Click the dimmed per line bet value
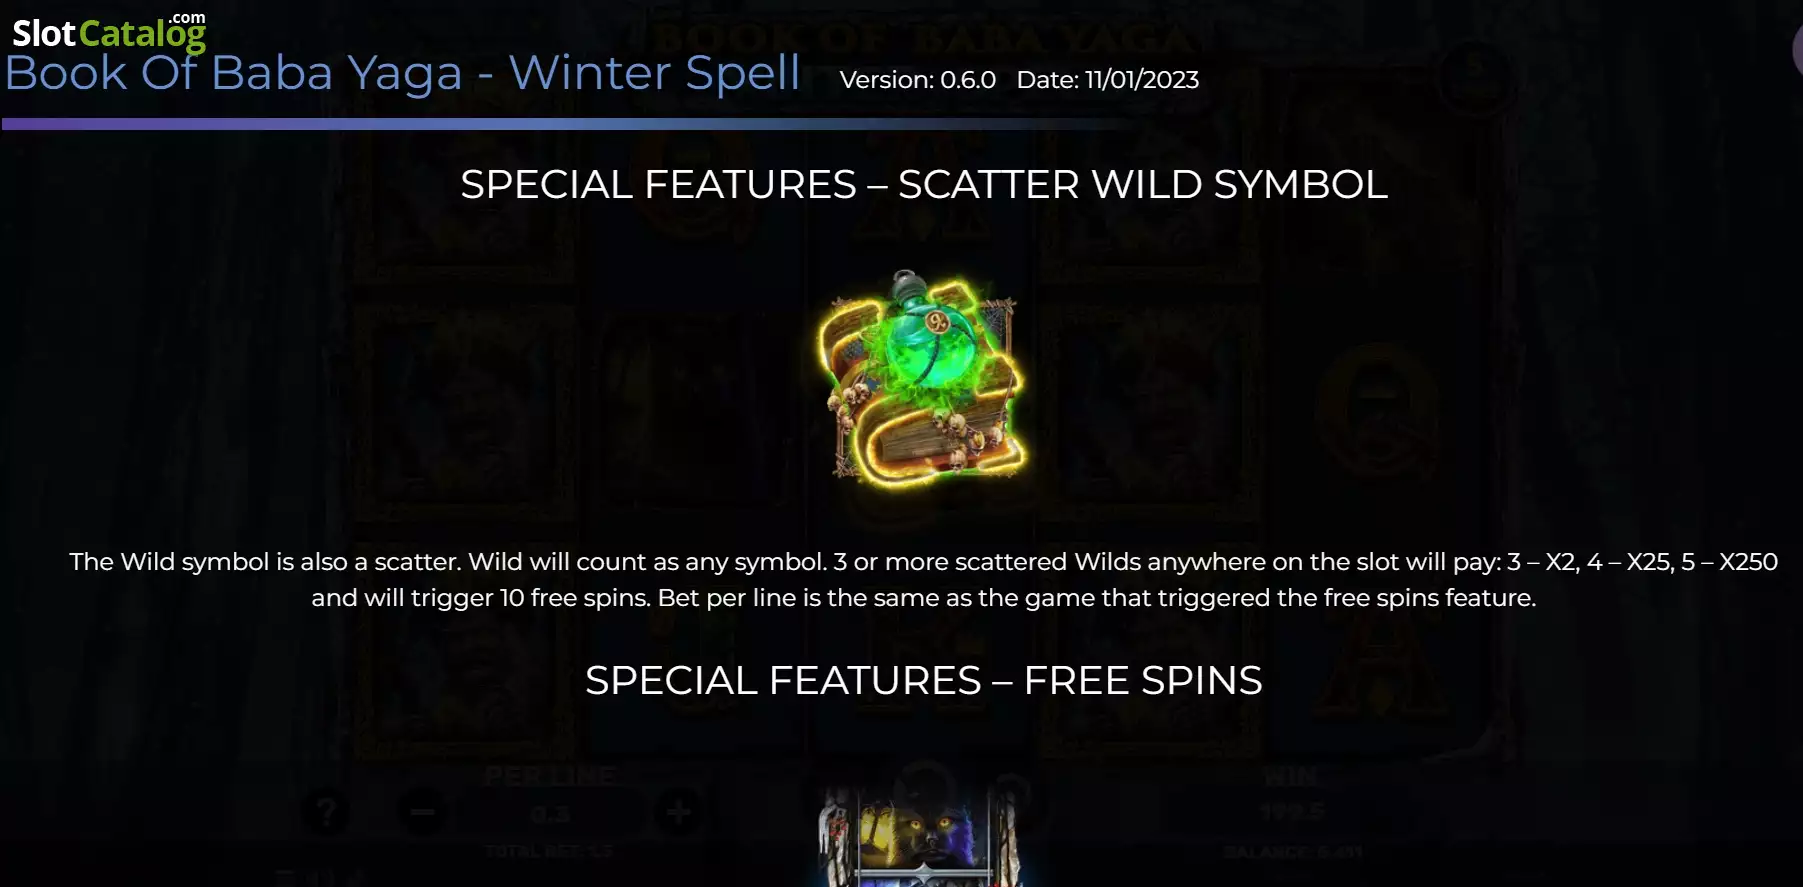The image size is (1803, 887). [550, 814]
